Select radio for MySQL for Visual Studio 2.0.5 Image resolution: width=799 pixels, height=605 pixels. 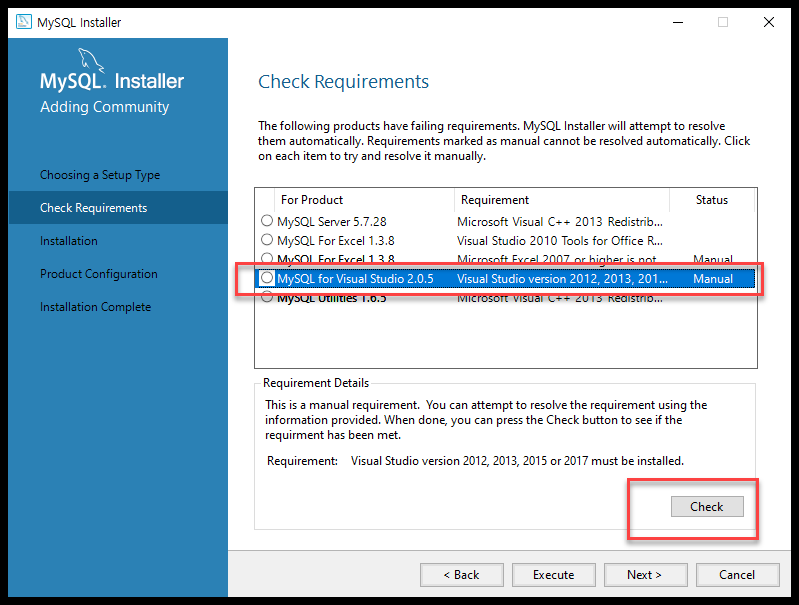pos(267,278)
